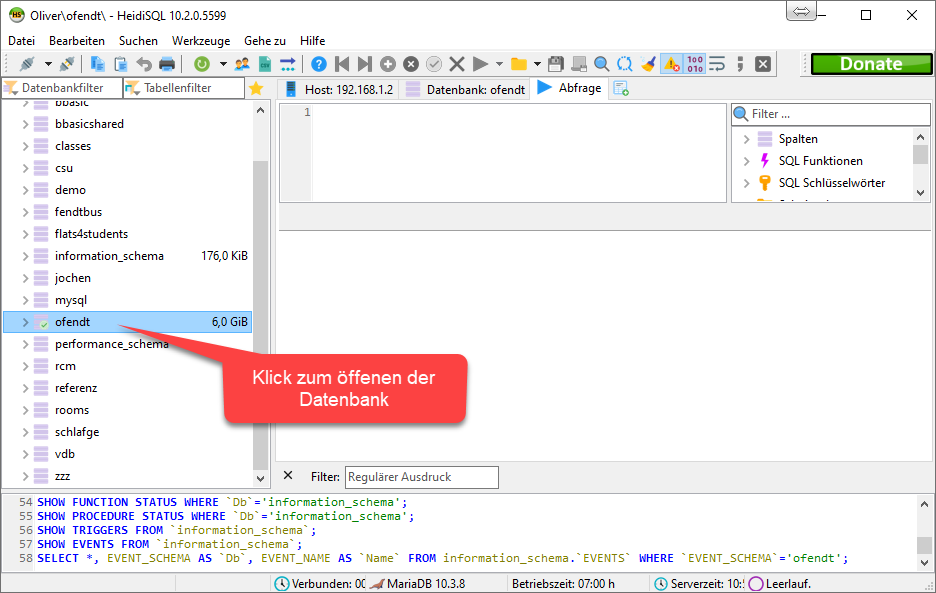Screen dimensions: 936x593
Task: Click the insert row plus icon
Action: [388, 64]
